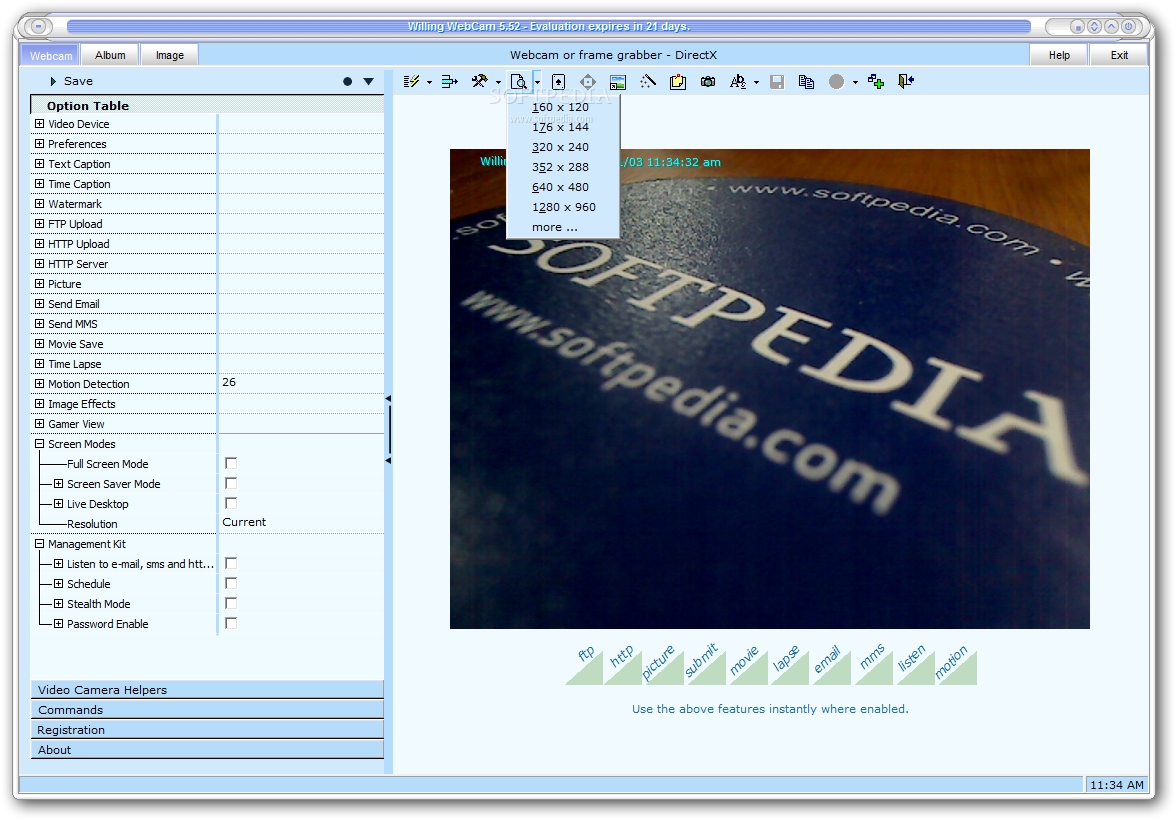Viewport: 1176px width, 820px height.
Task: Toggle the Live Desktop checkbox
Action: [231, 503]
